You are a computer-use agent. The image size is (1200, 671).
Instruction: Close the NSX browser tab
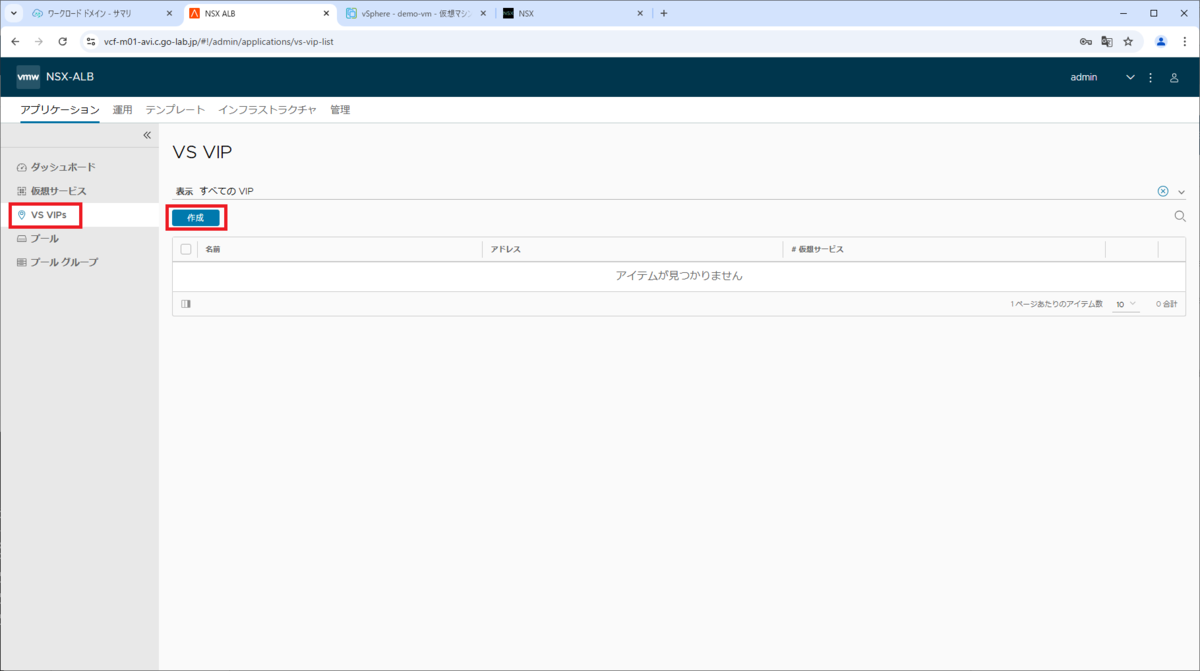click(640, 14)
